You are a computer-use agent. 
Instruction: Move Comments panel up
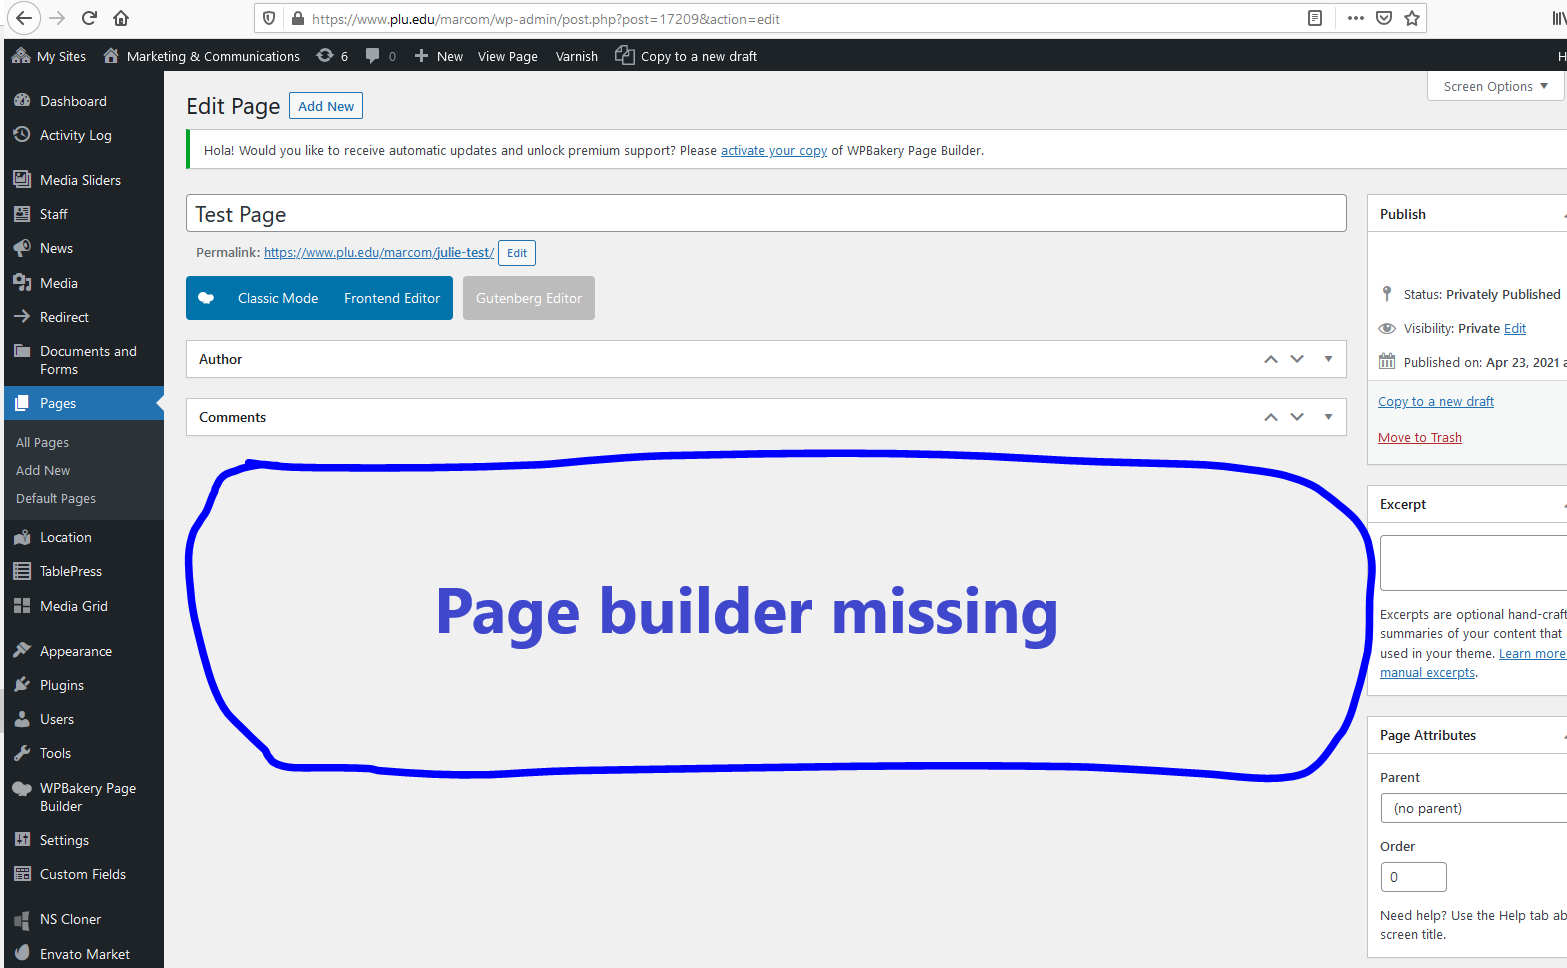tap(1271, 417)
